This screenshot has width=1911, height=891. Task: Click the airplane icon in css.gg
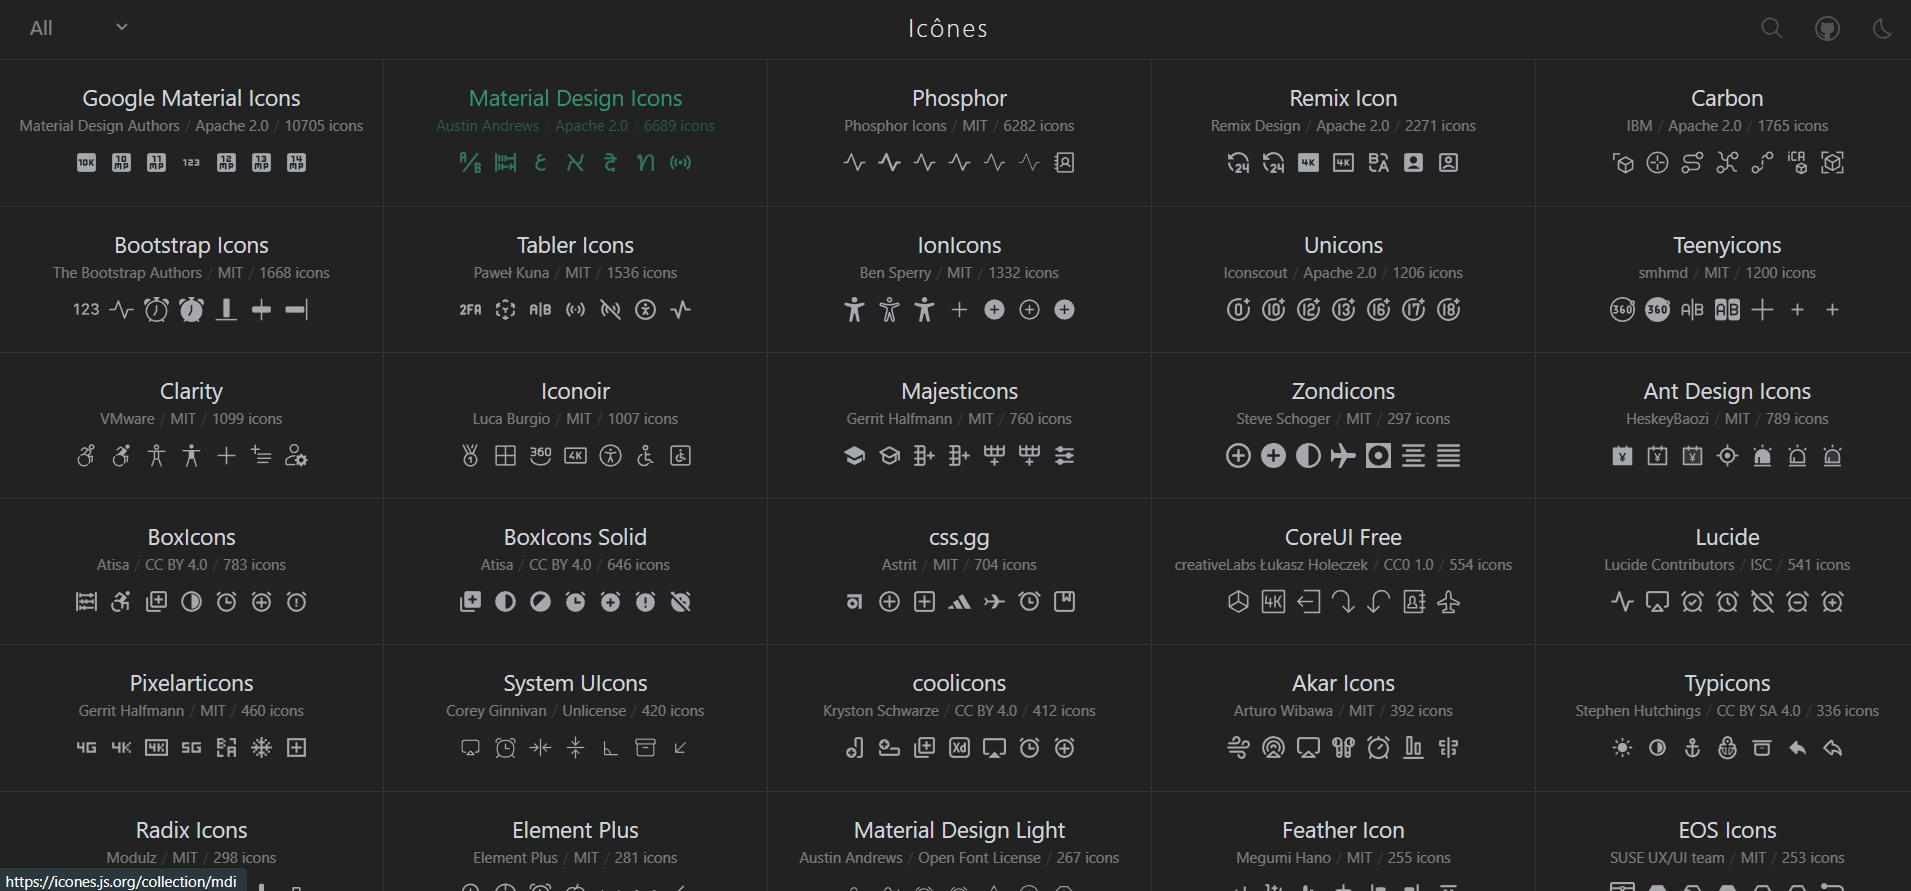[994, 602]
